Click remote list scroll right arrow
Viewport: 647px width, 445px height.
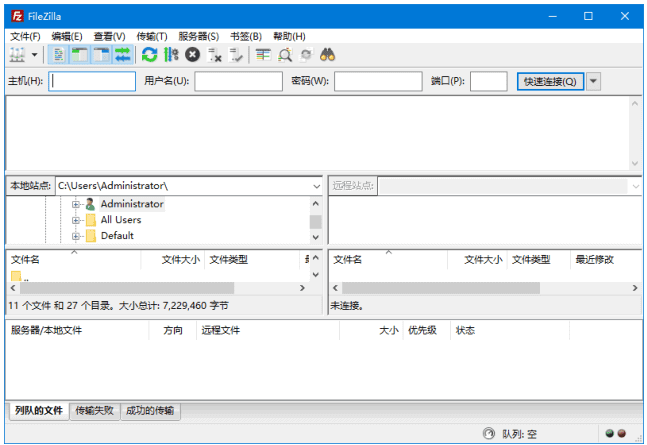(635, 288)
